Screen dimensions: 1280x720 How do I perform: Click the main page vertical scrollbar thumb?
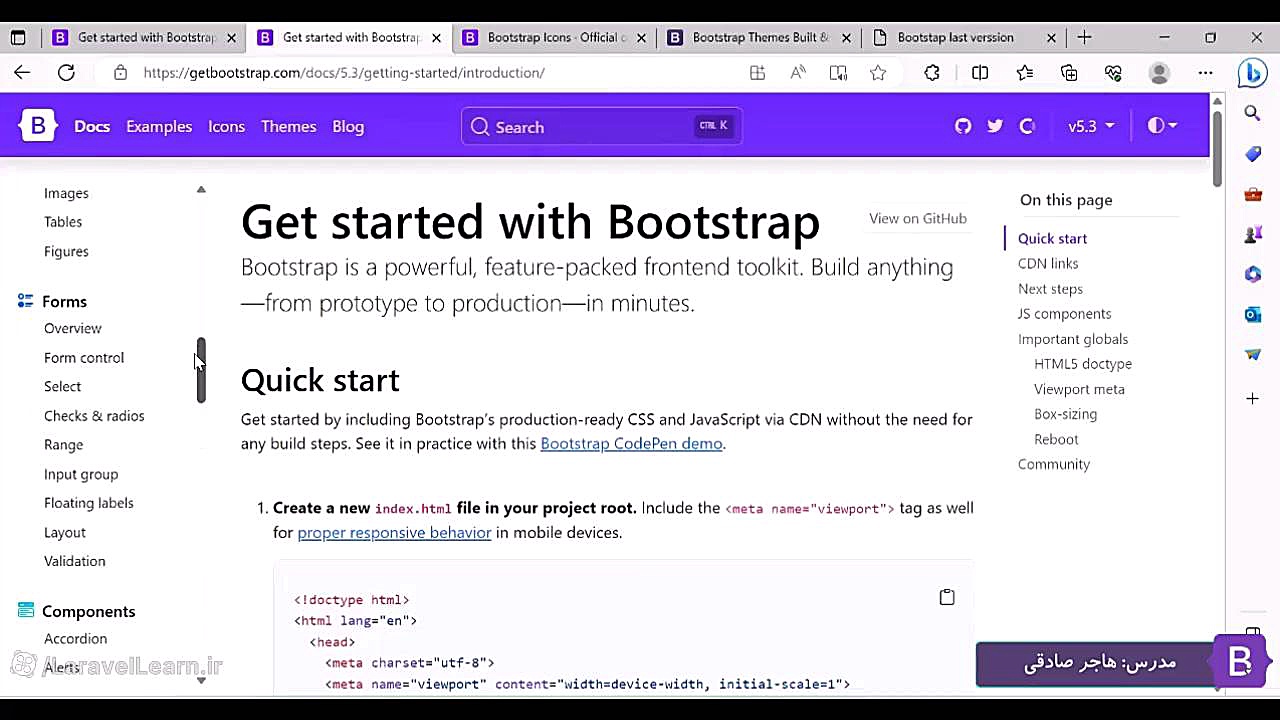pyautogui.click(x=1217, y=148)
